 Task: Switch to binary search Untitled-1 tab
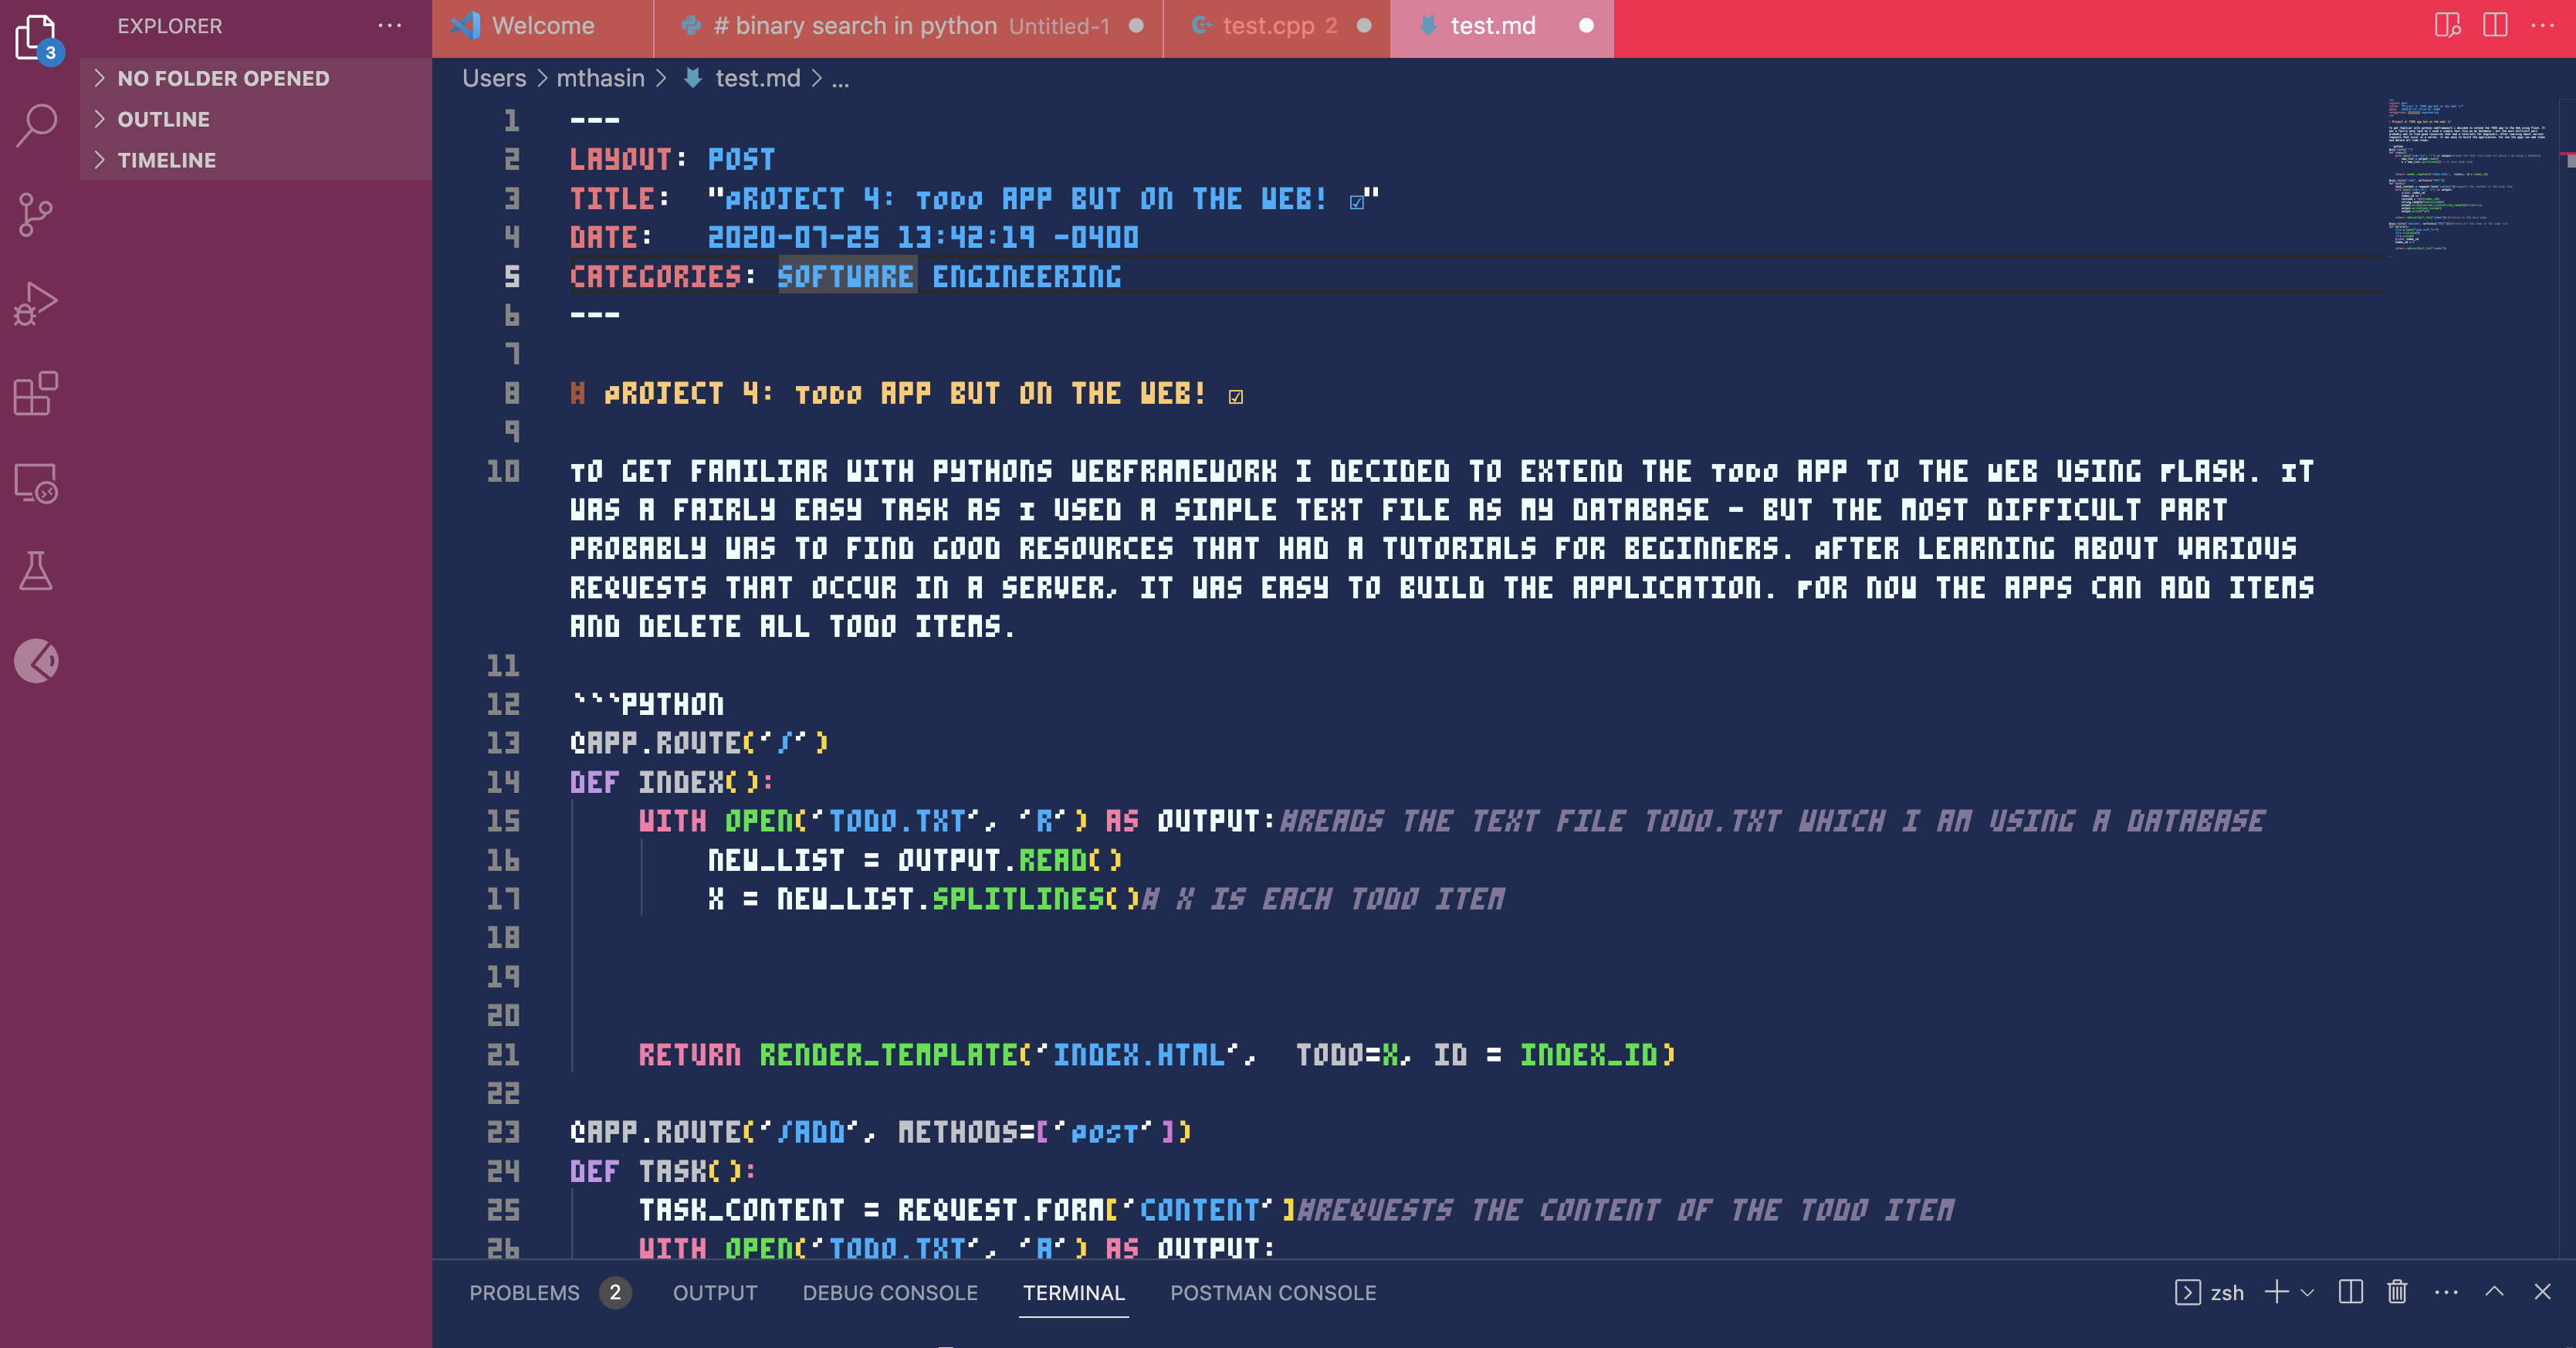[908, 27]
